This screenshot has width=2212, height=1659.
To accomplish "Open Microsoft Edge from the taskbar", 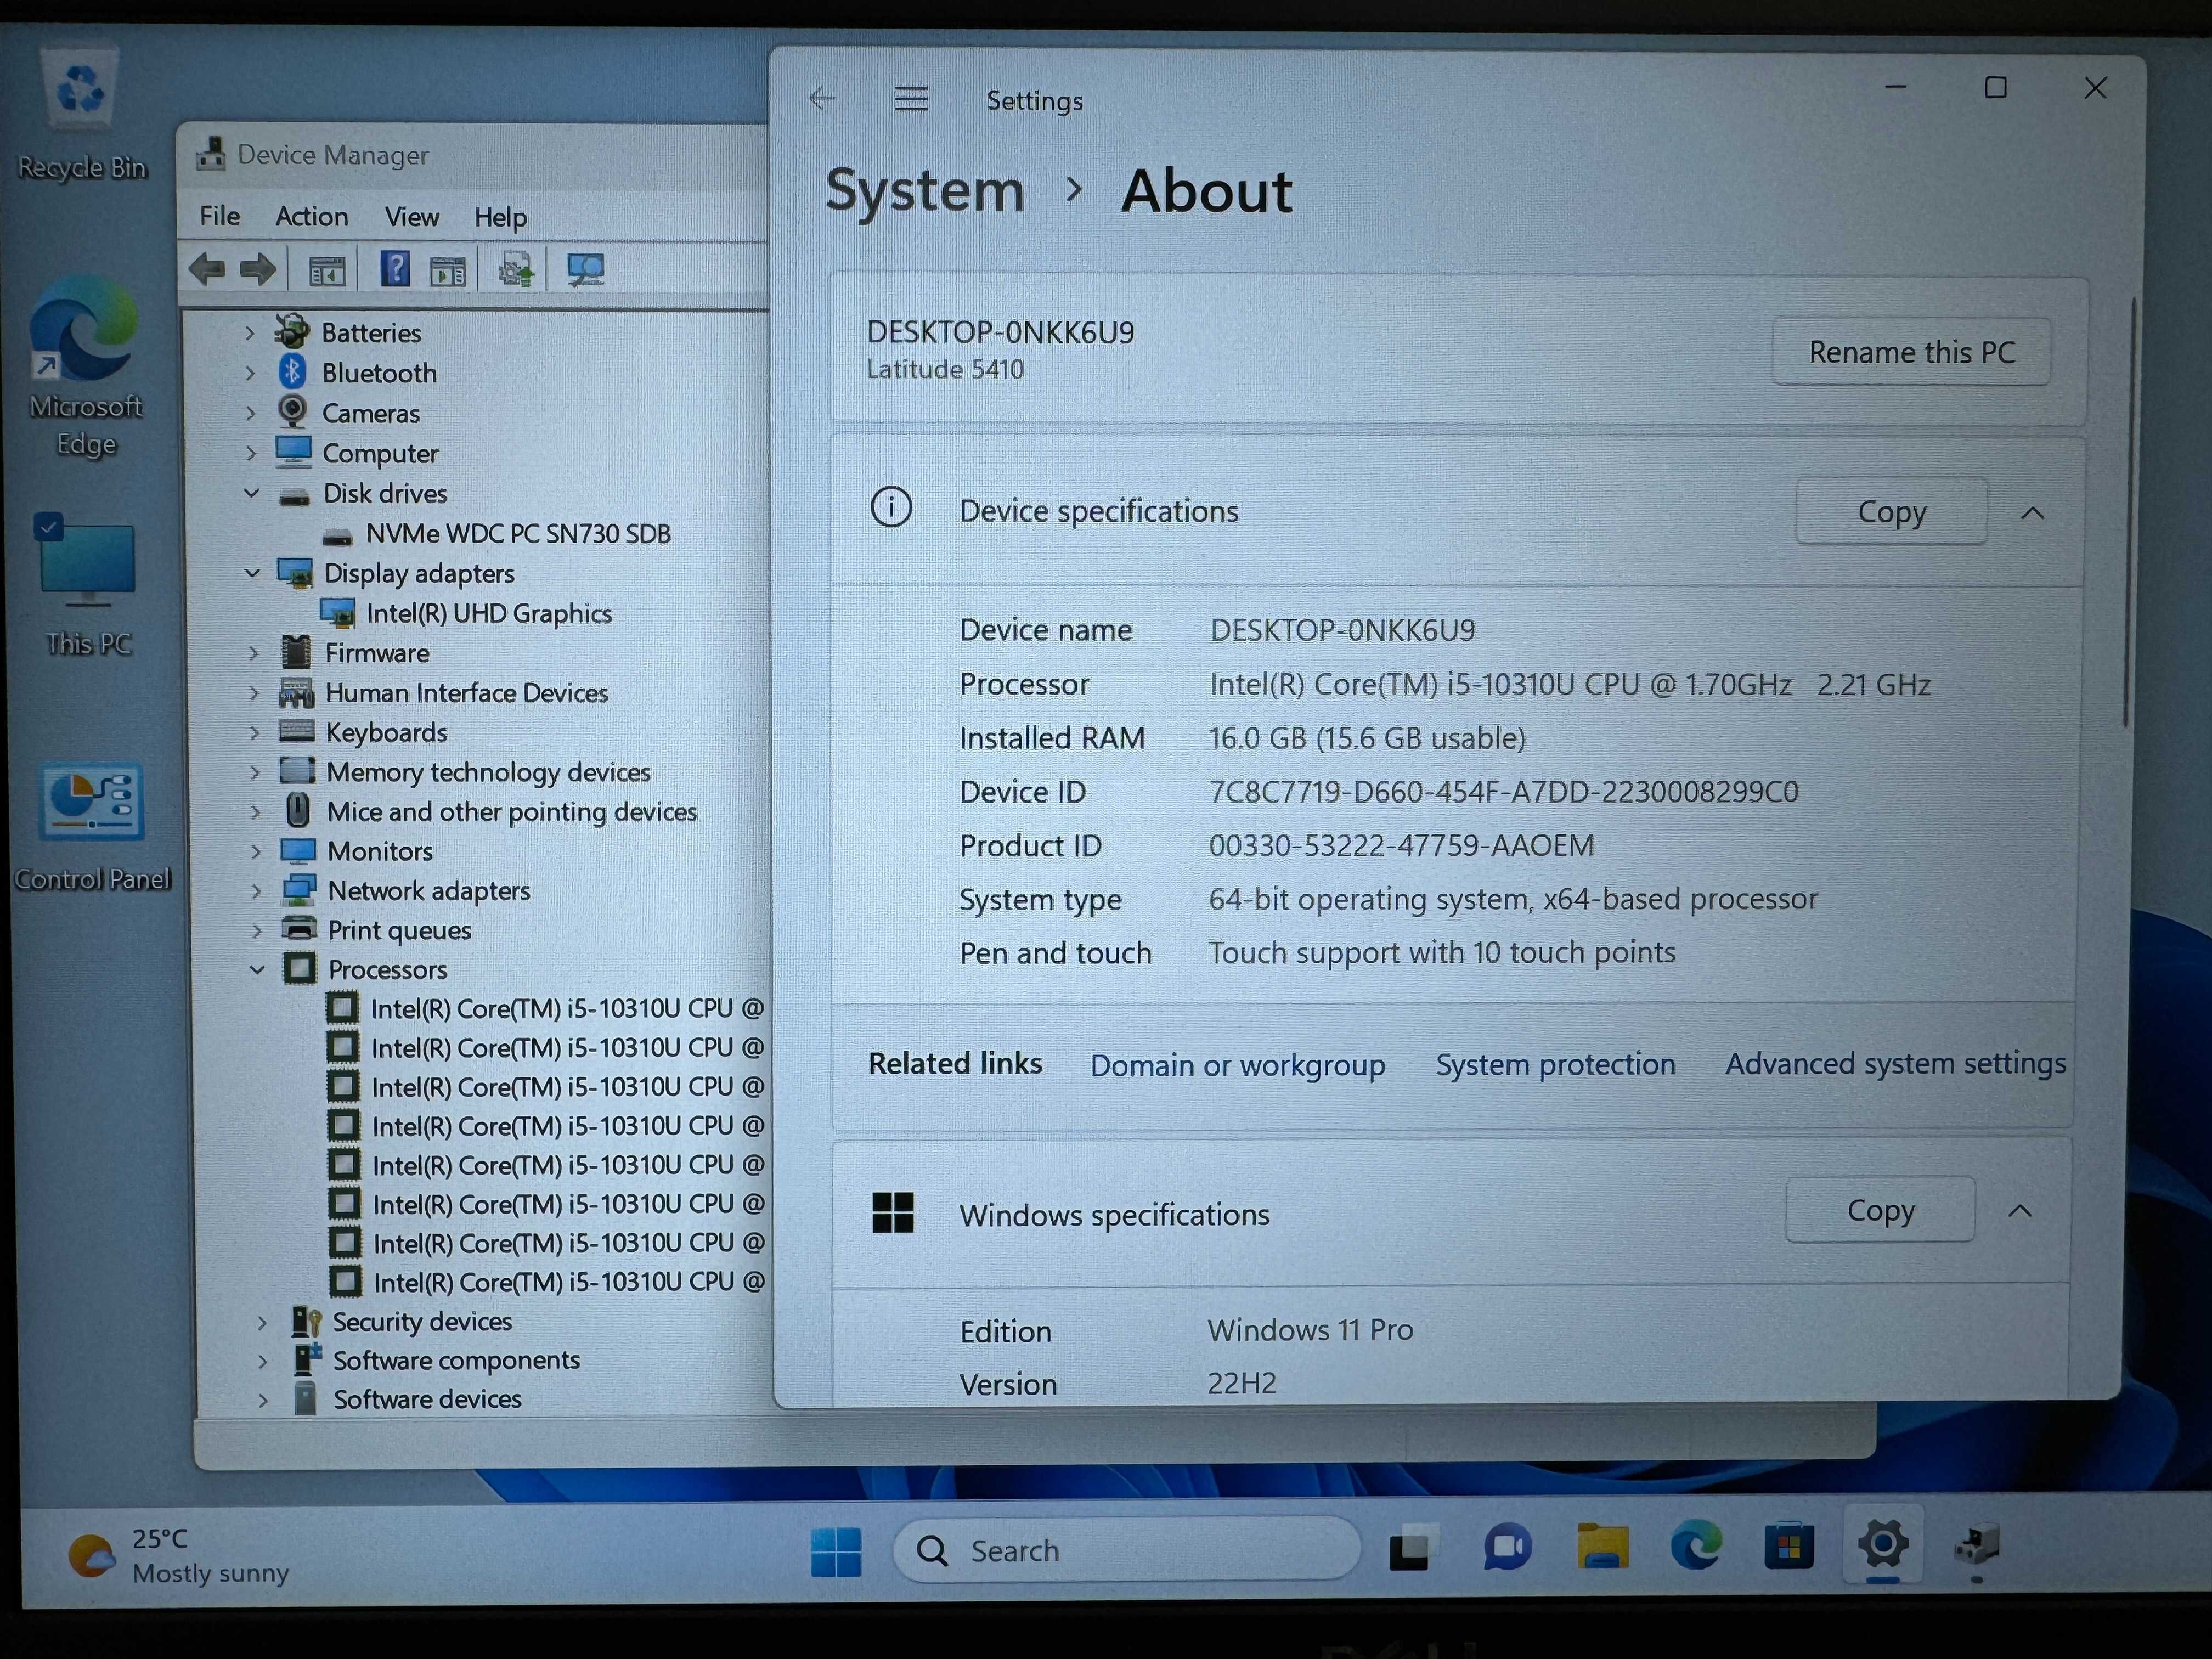I will pyautogui.click(x=1696, y=1545).
